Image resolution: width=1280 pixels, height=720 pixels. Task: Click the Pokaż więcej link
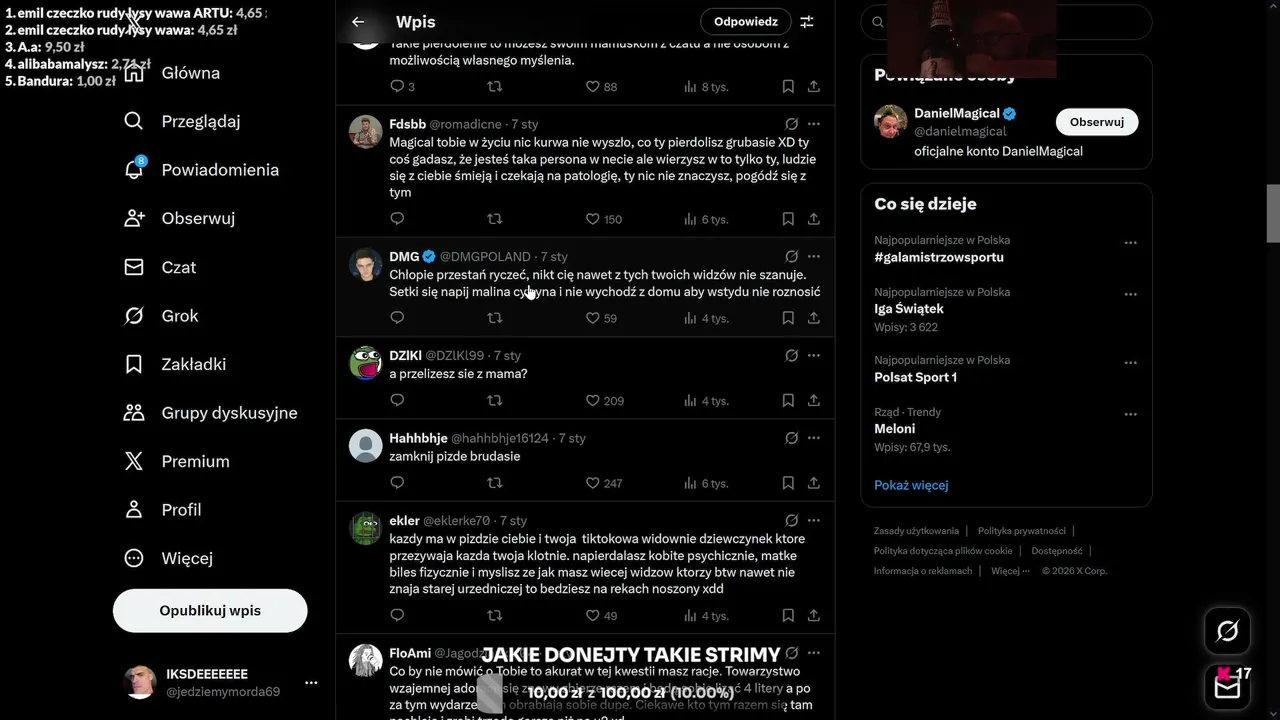(911, 485)
